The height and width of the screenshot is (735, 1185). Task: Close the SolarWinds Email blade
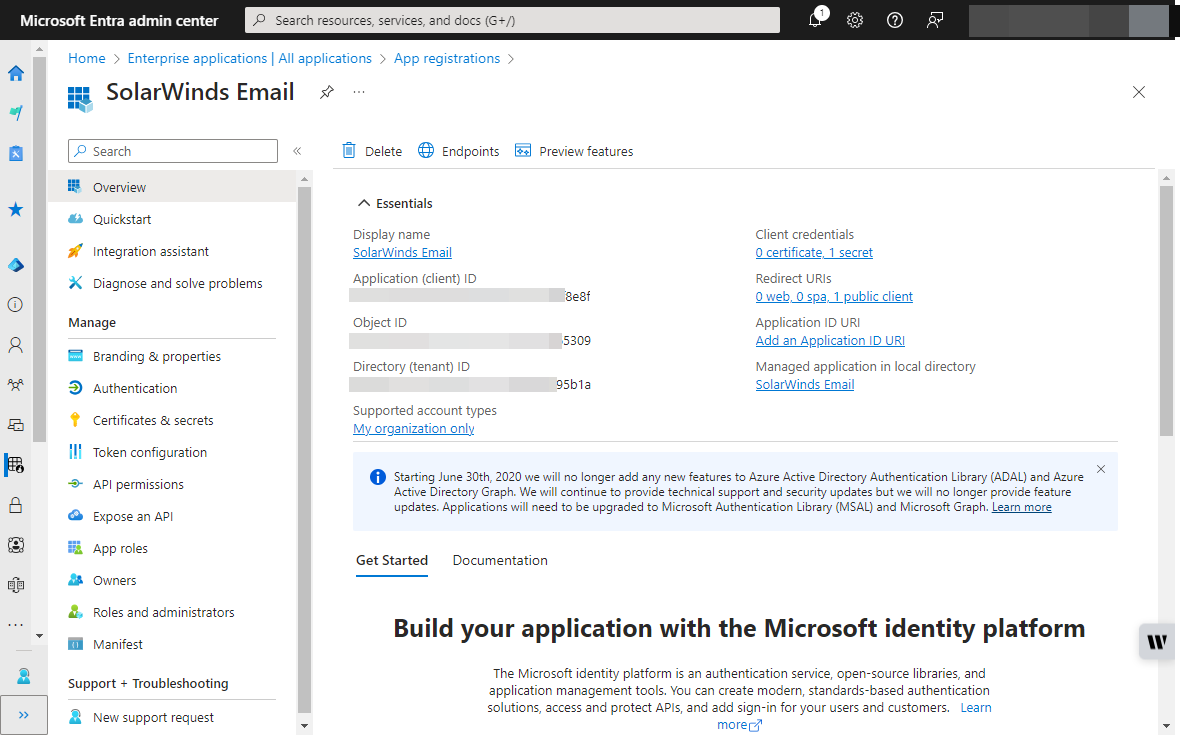tap(1139, 92)
